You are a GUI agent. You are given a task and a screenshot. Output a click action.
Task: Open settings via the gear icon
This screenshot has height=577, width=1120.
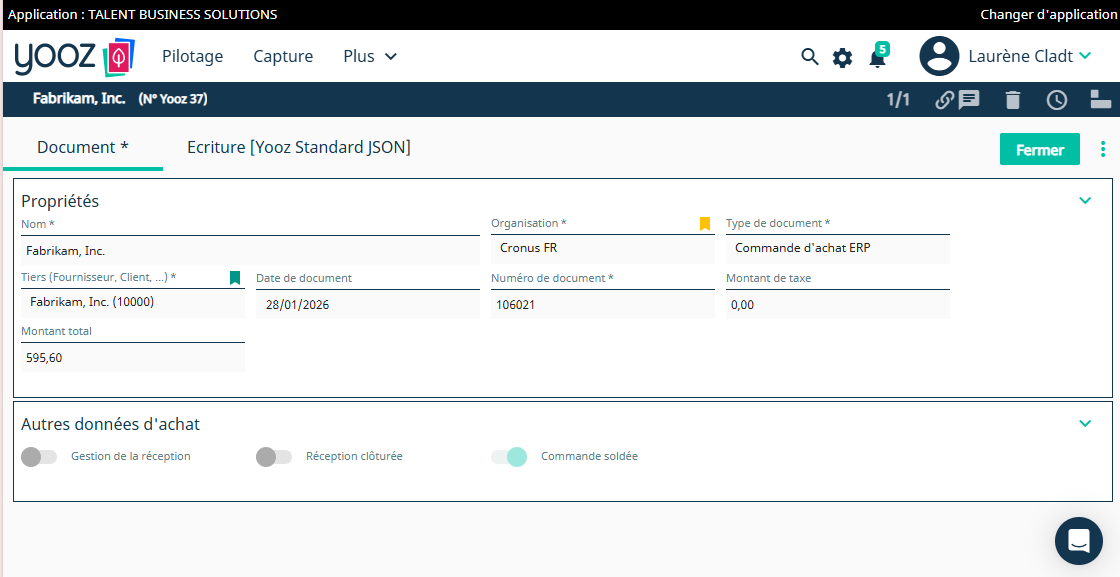(x=843, y=58)
